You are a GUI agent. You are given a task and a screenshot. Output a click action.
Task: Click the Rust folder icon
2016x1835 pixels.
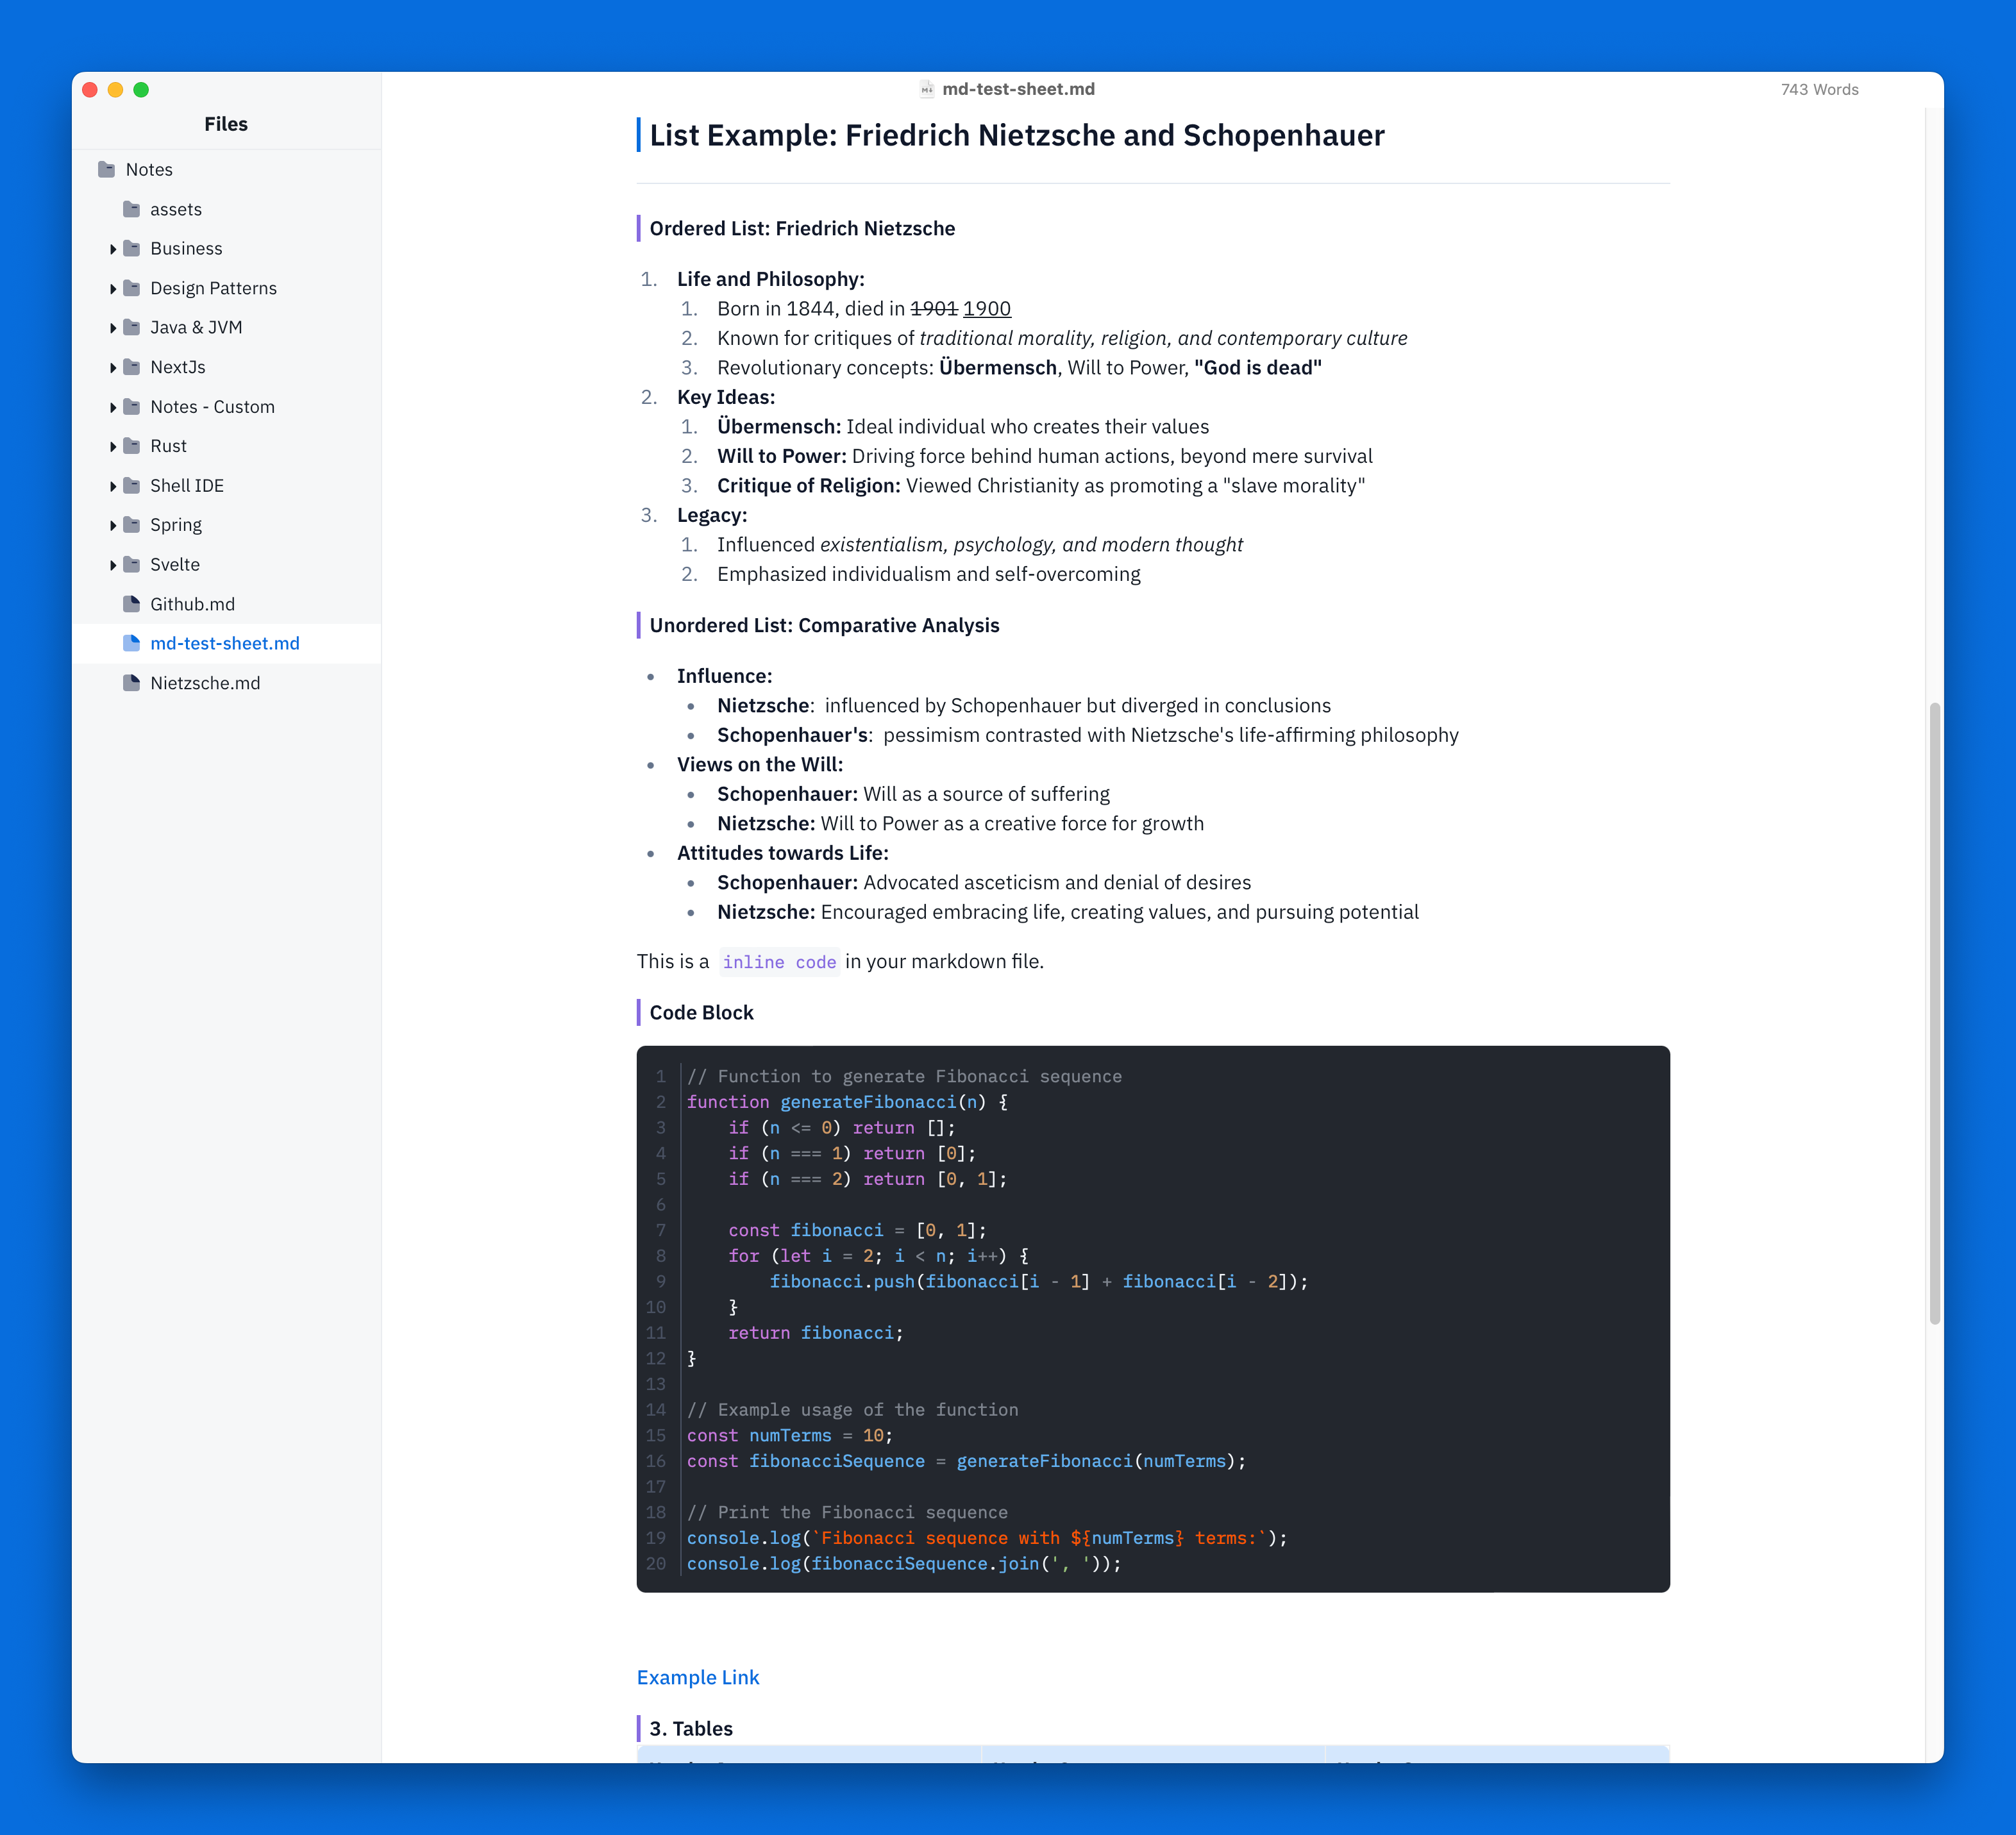(131, 446)
